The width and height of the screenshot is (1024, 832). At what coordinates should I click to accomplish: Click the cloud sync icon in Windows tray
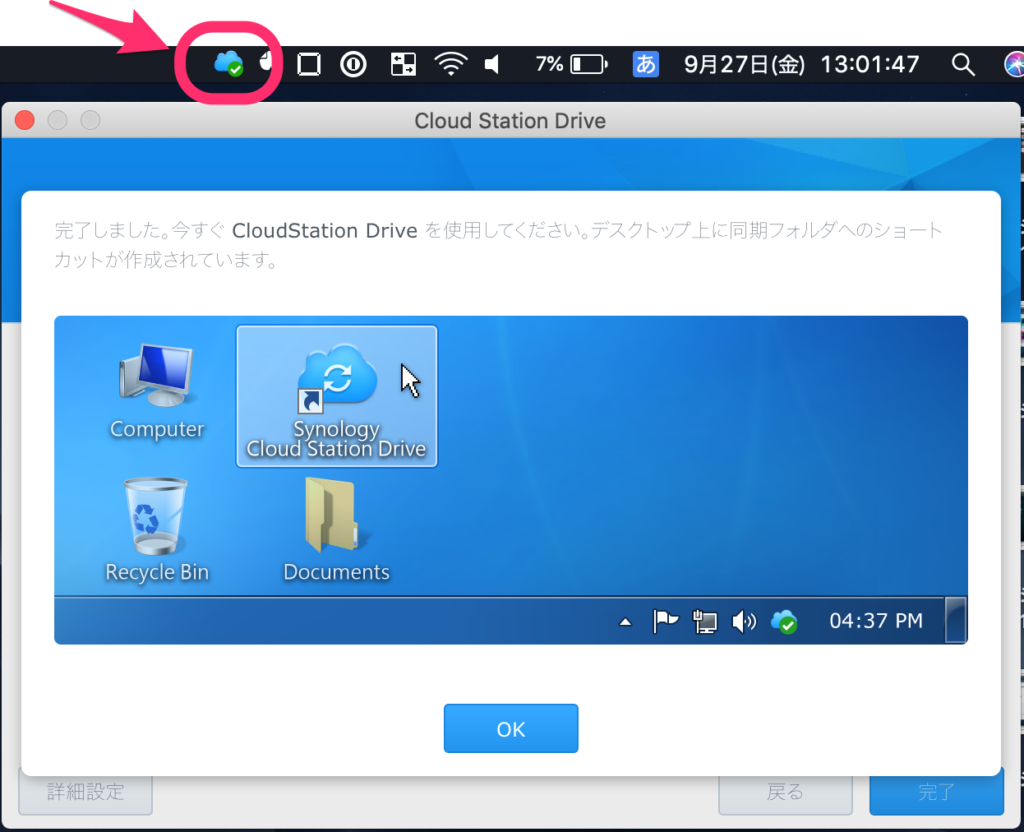click(784, 622)
